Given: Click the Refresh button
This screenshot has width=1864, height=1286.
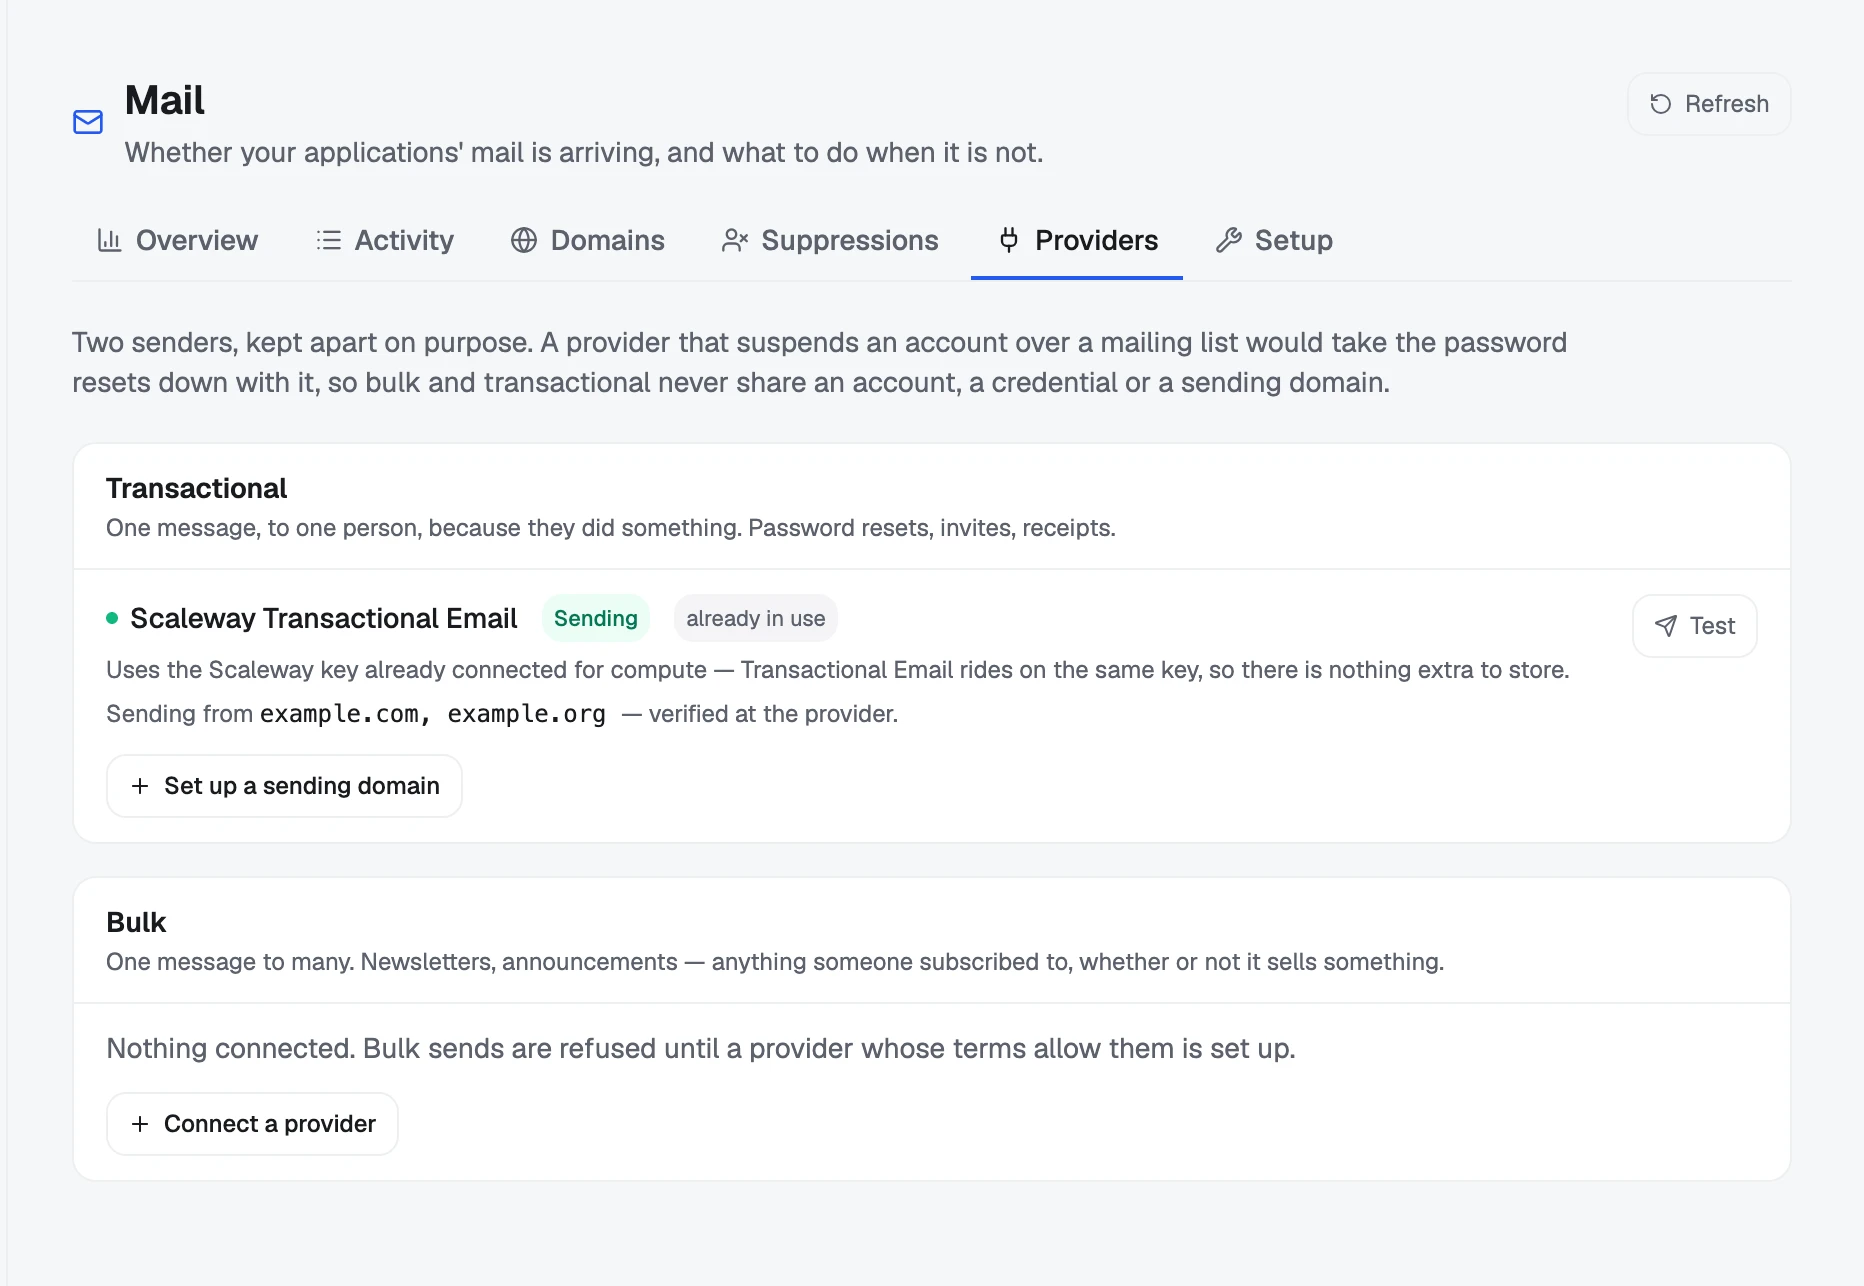Looking at the screenshot, I should (x=1709, y=104).
